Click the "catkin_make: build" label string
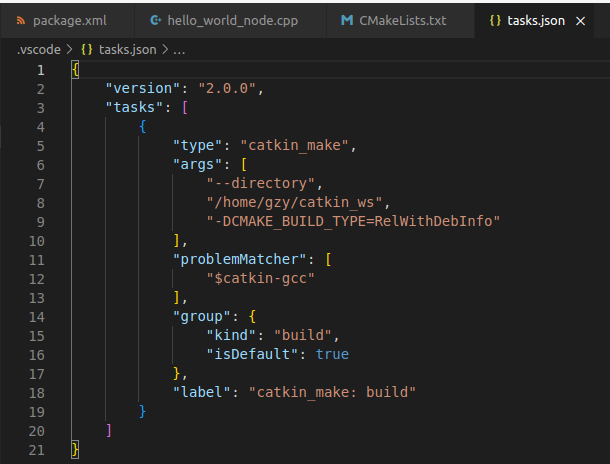The image size is (610, 464). (x=332, y=392)
